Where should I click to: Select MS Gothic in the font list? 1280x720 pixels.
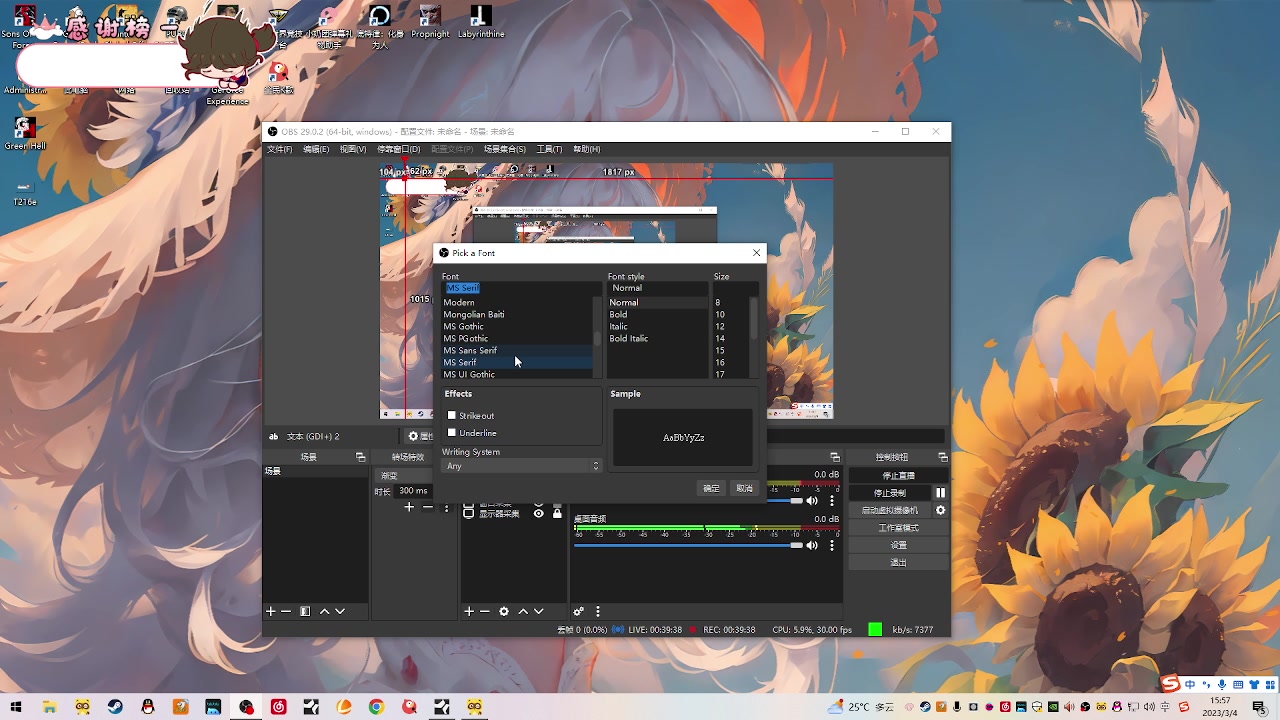[518, 326]
